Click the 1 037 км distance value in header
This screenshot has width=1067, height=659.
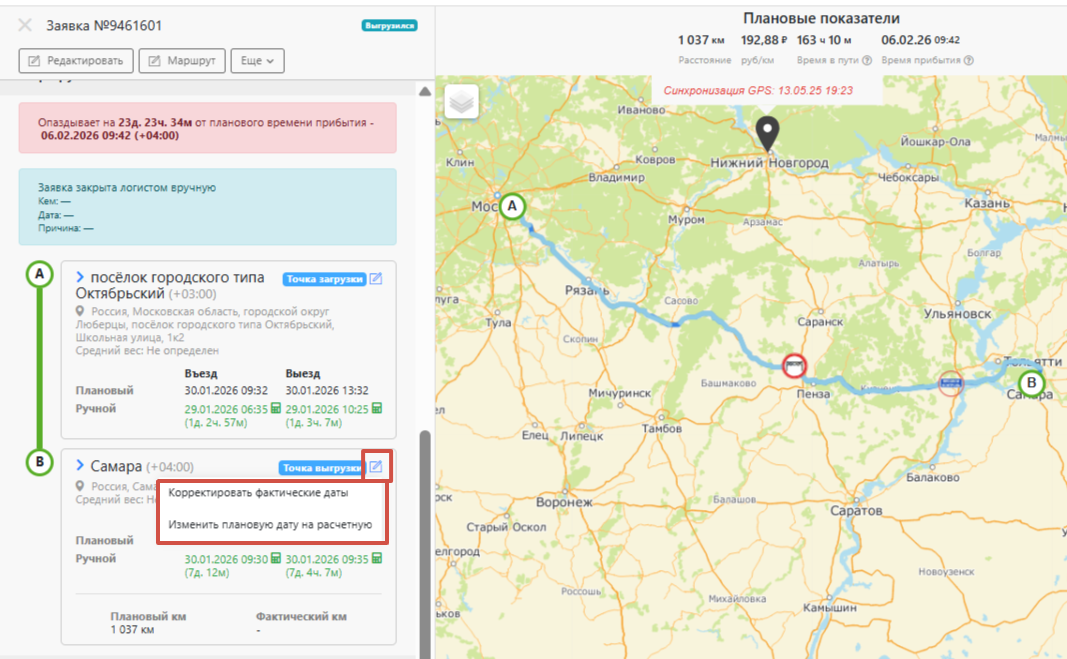701,40
